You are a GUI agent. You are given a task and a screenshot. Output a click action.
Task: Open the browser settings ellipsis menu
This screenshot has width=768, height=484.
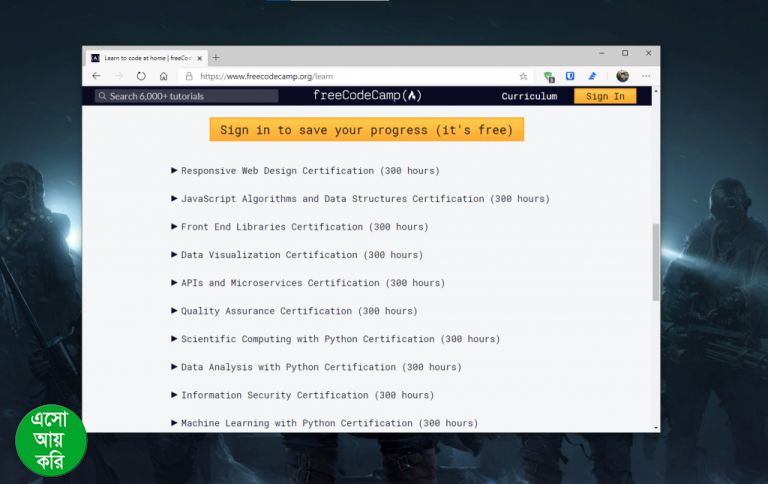[x=646, y=76]
